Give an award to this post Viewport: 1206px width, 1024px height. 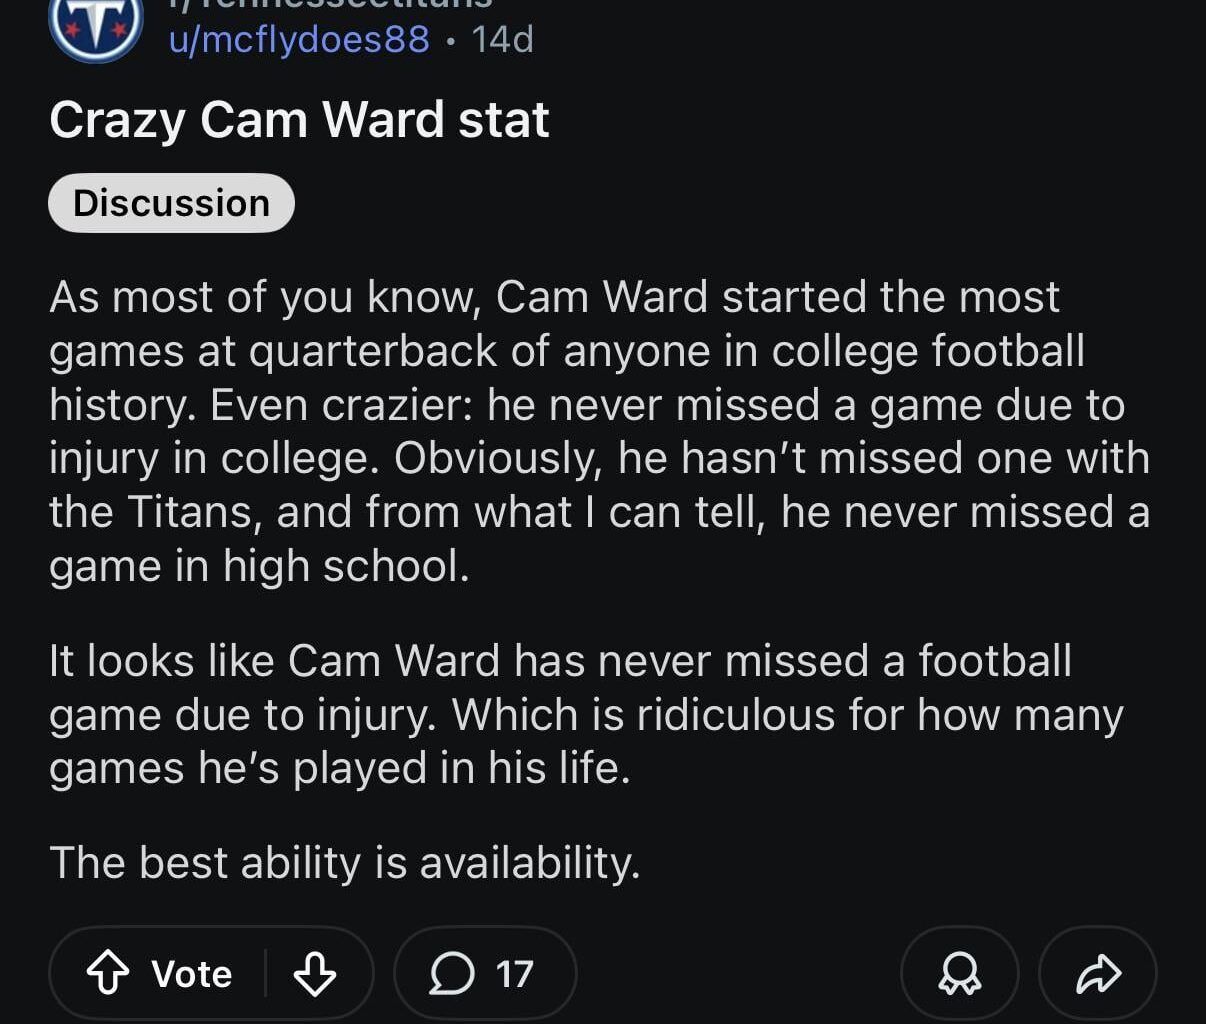tap(959, 973)
